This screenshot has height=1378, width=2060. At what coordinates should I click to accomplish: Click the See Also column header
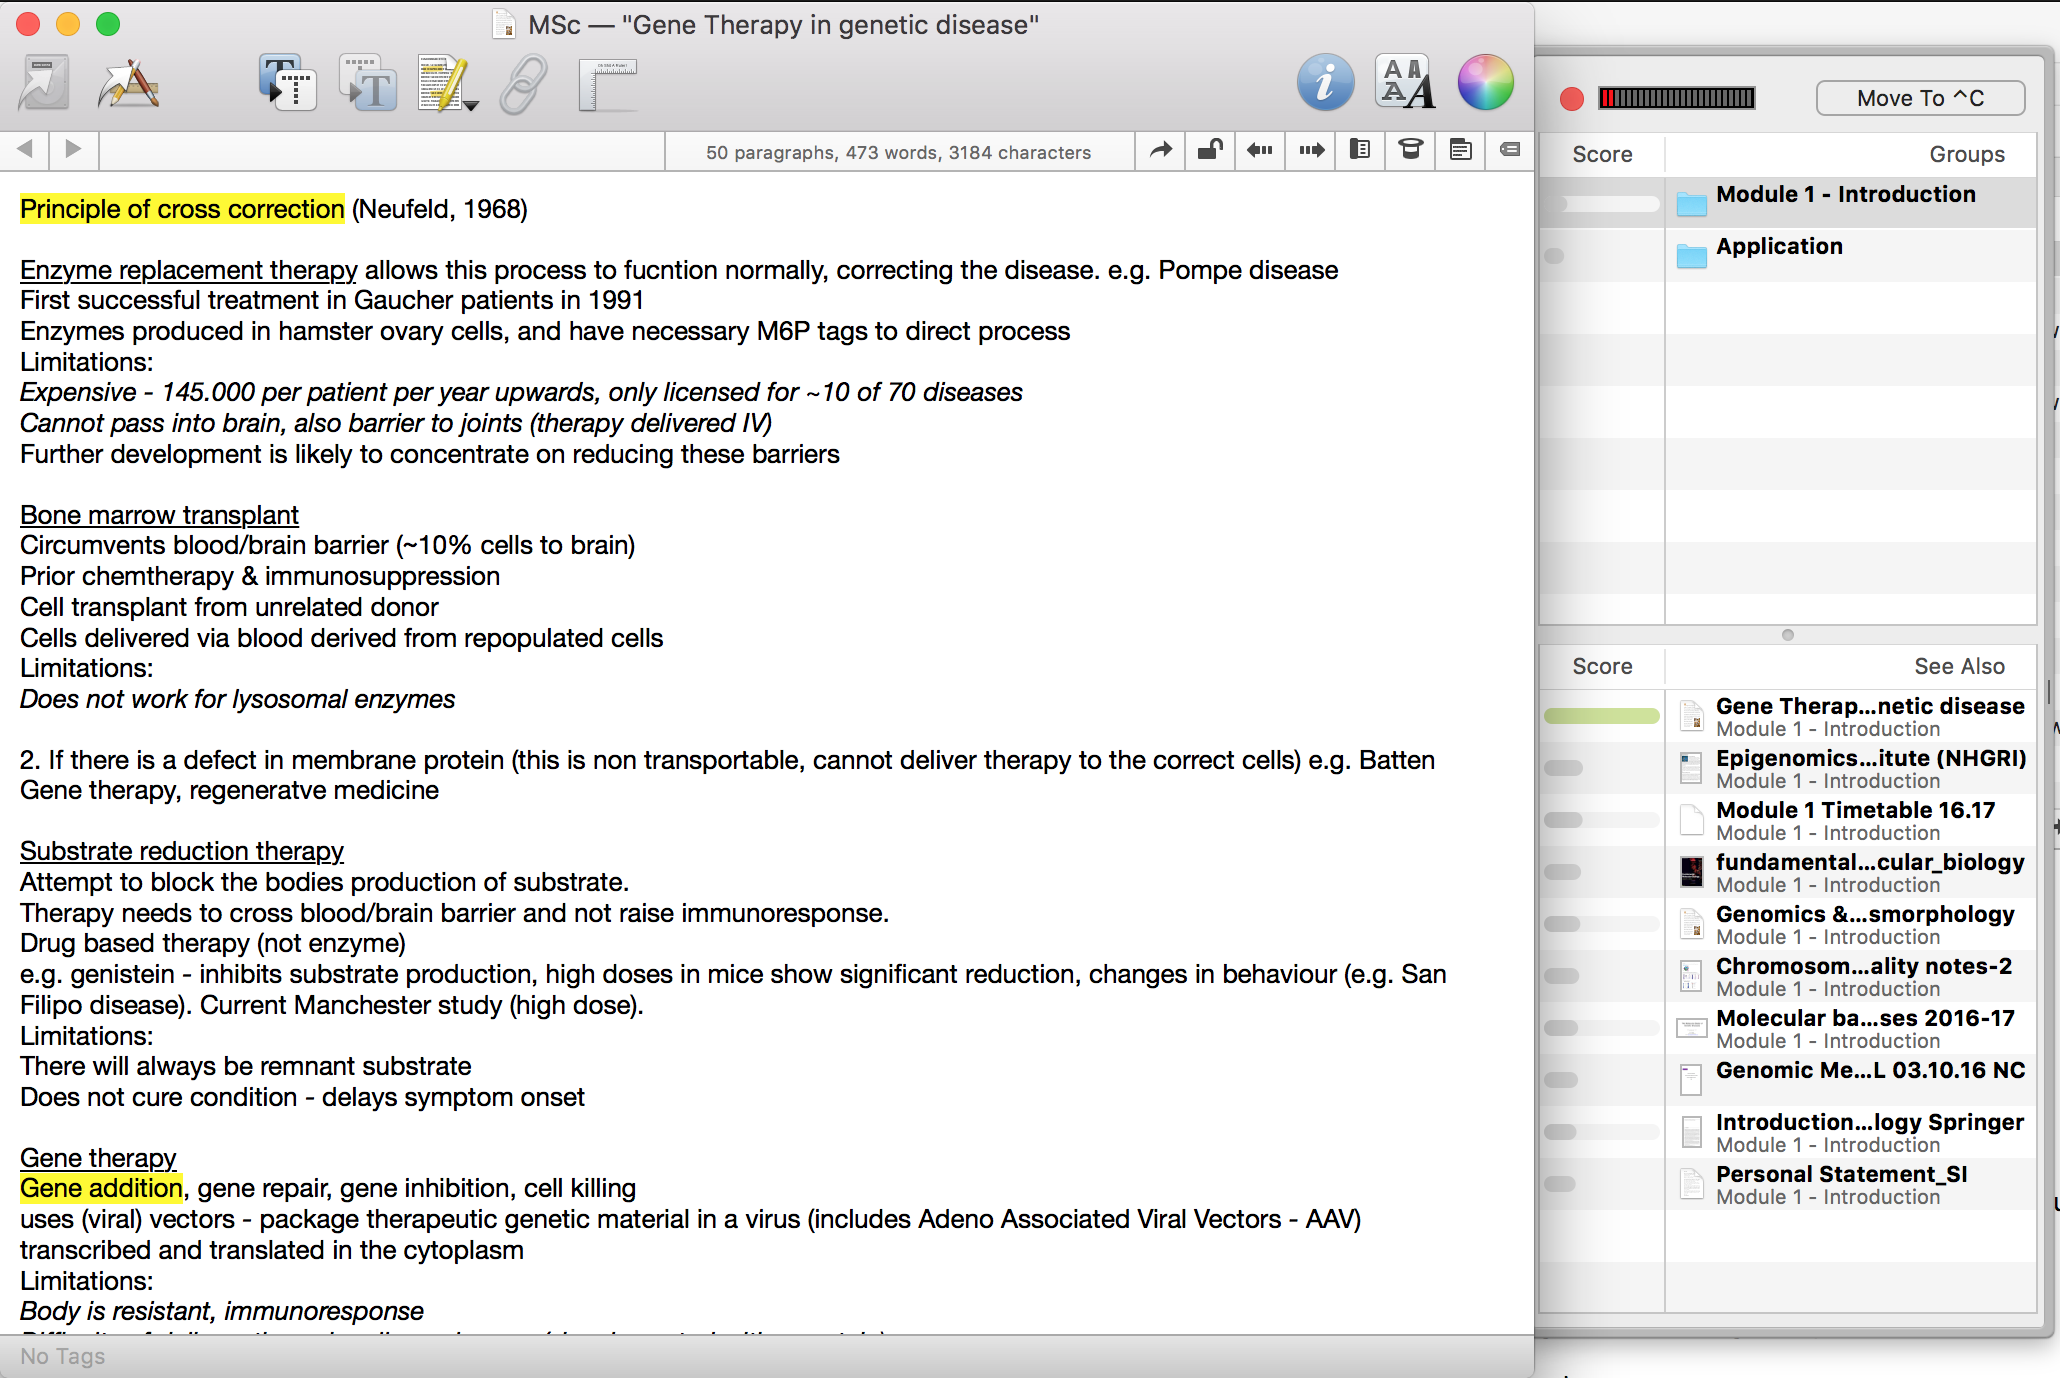1959,666
